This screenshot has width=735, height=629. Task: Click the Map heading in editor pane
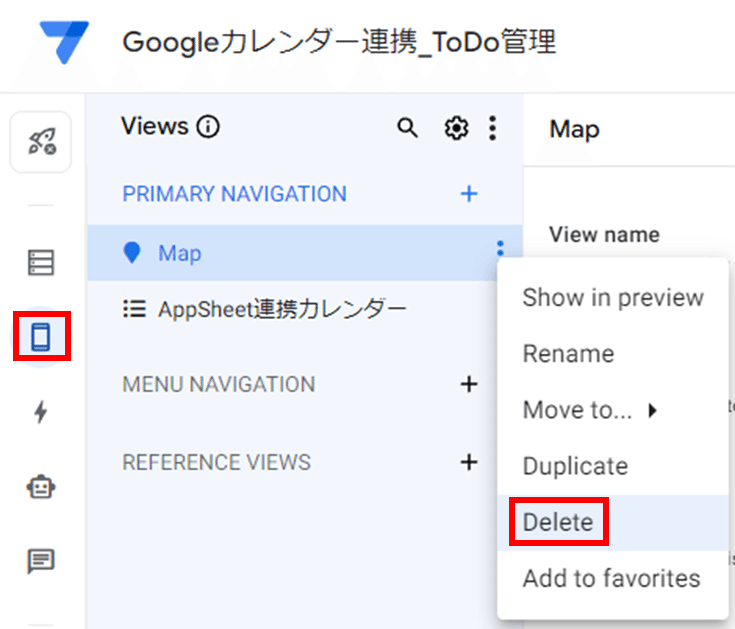(574, 129)
